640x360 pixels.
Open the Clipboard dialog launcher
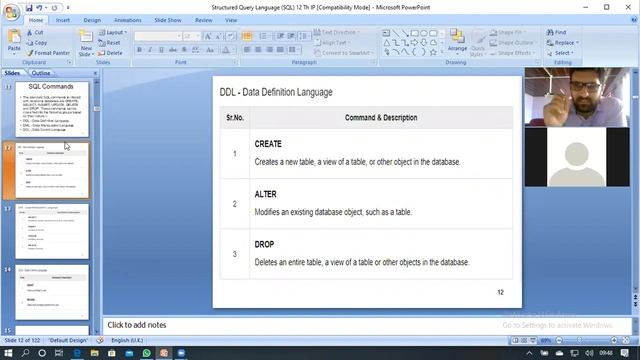pyautogui.click(x=70, y=62)
